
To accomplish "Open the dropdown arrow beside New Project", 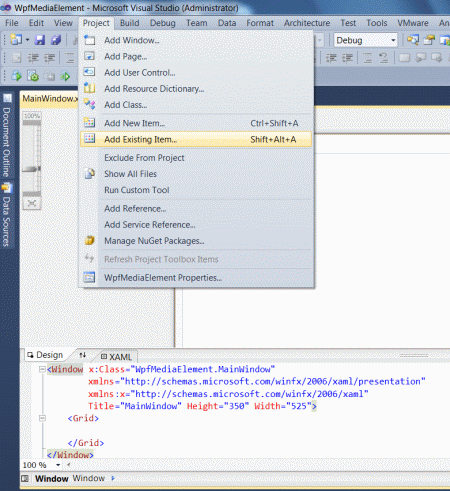I will [27, 40].
